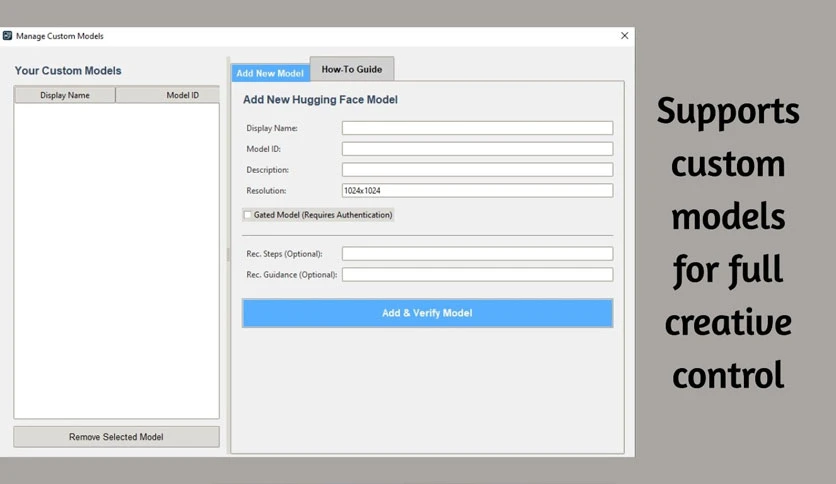Close the Manage Custom Models window
This screenshot has width=836, height=484.
tap(624, 36)
